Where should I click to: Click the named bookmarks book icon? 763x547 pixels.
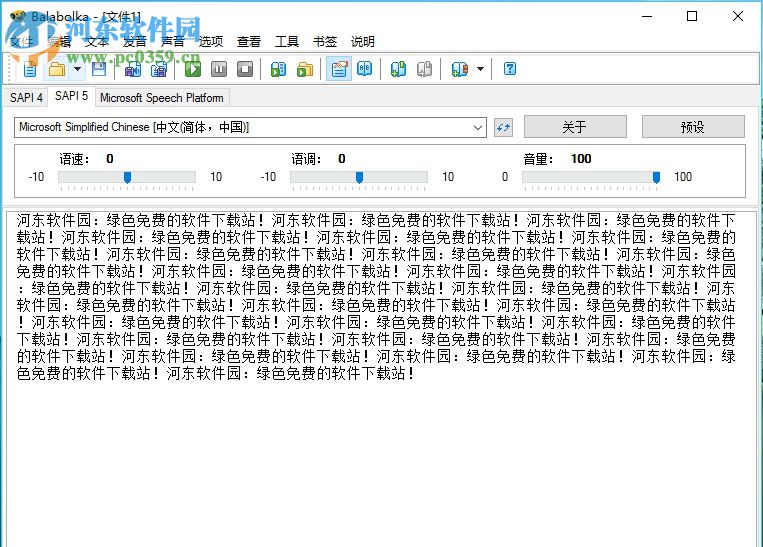click(x=460, y=69)
